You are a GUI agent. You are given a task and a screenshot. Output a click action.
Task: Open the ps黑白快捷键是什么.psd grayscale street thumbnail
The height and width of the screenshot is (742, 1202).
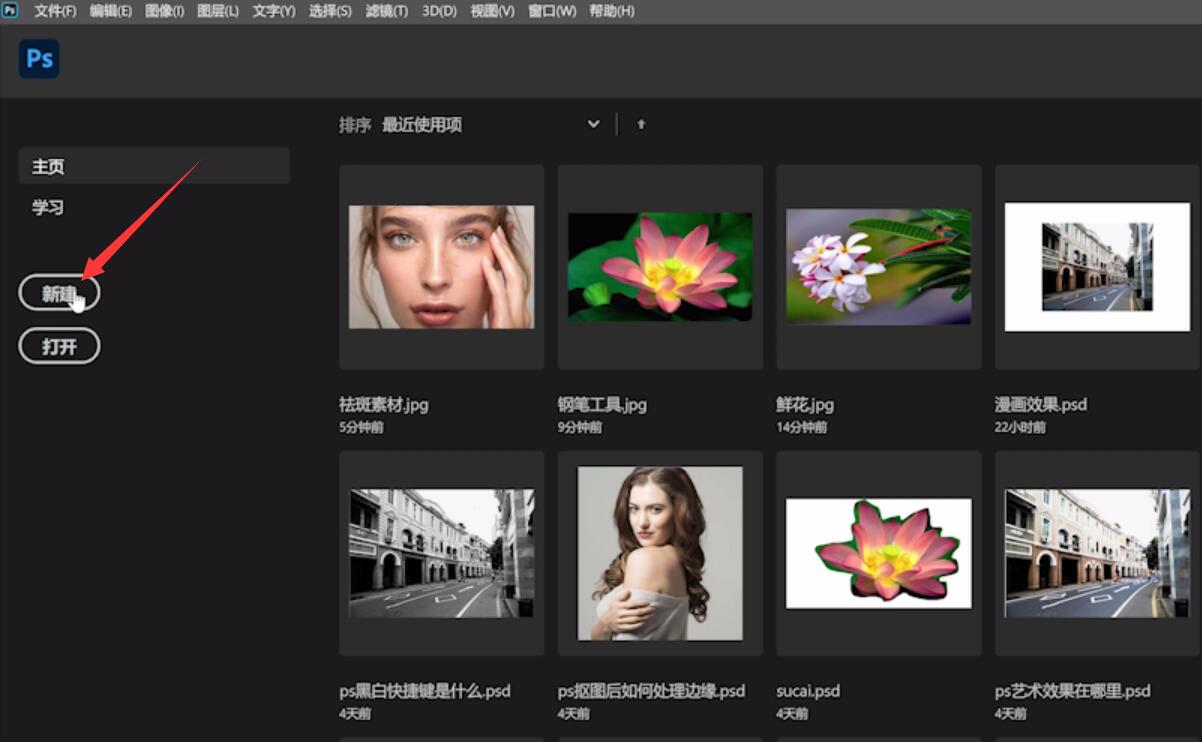coord(442,553)
